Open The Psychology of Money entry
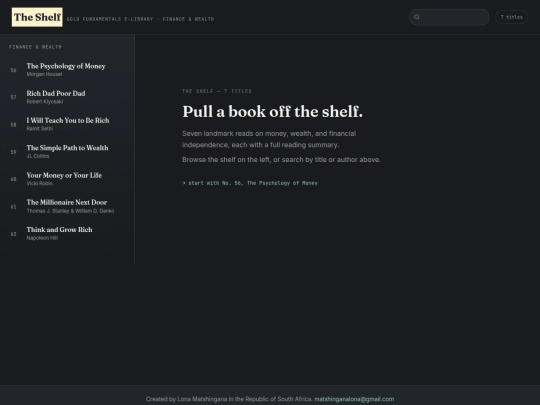Viewport: 540px width, 405px height. (x=67, y=70)
